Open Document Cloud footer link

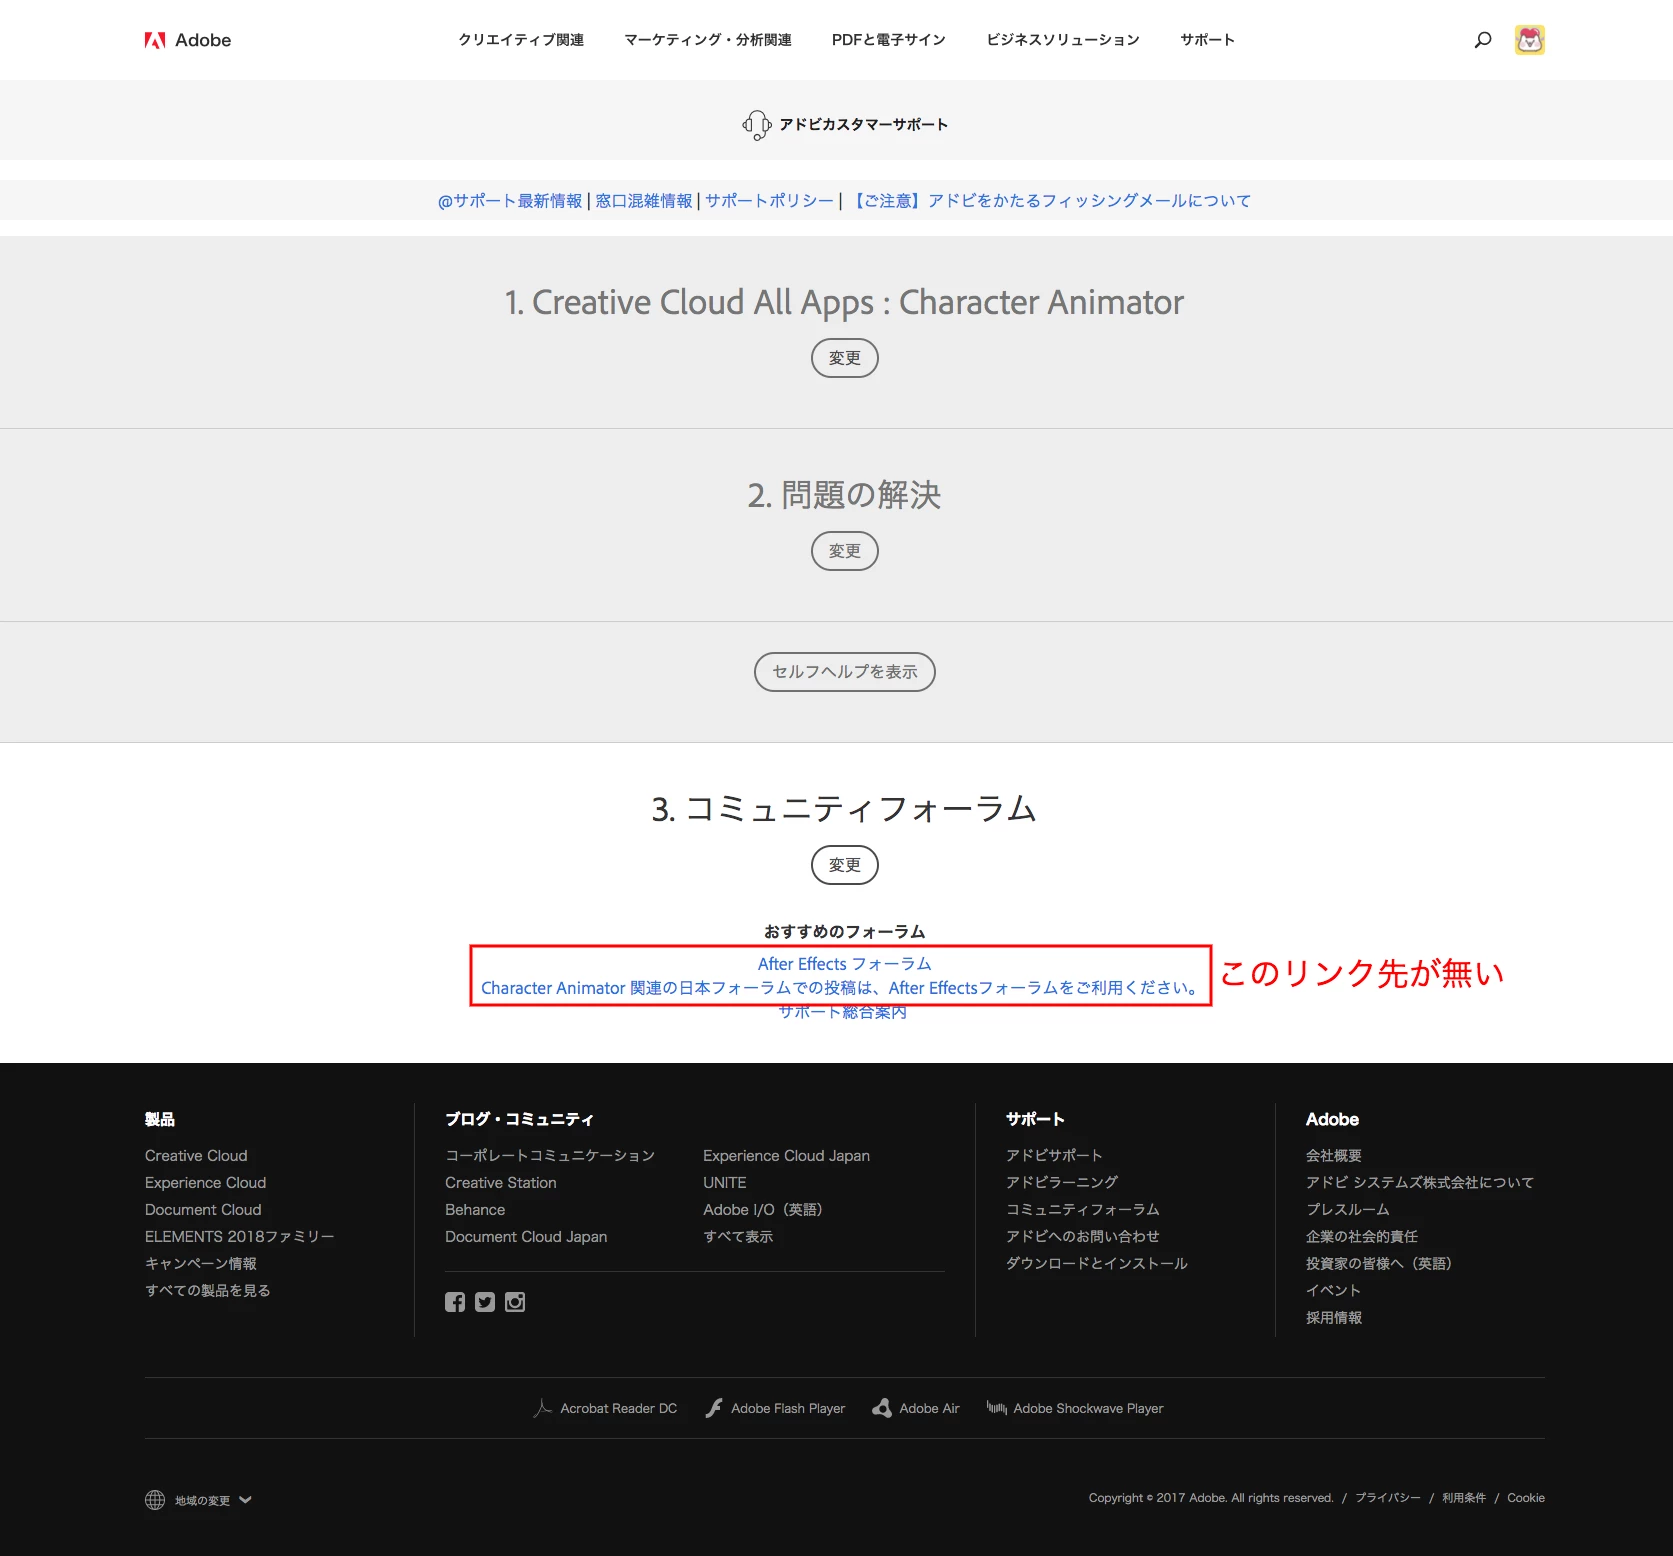pyautogui.click(x=203, y=1210)
